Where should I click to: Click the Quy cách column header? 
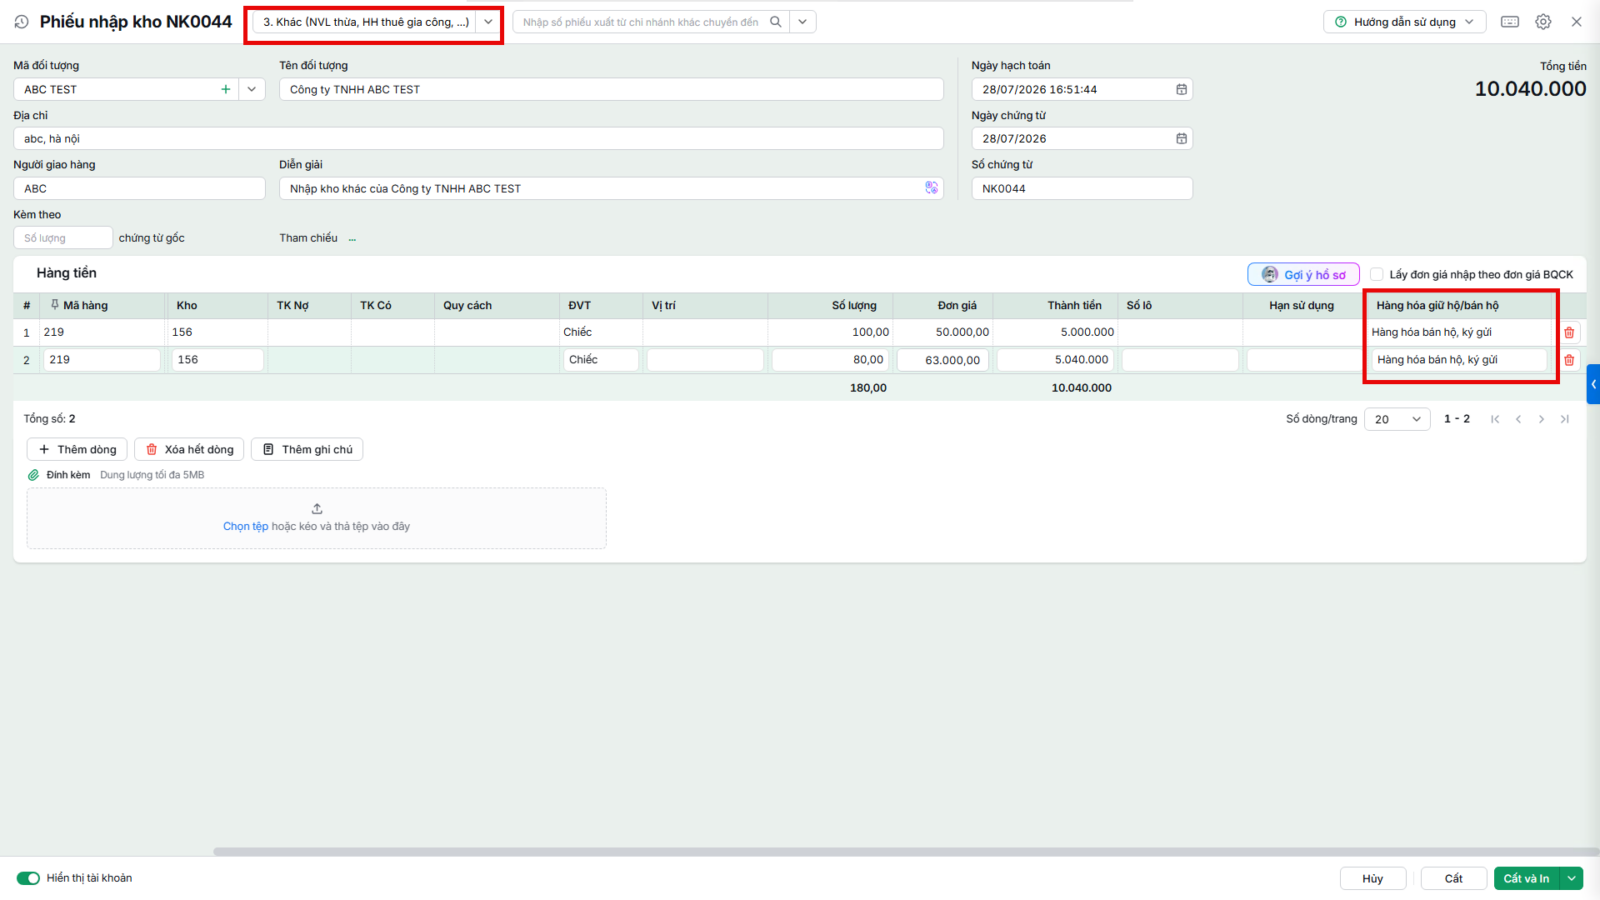(497, 305)
